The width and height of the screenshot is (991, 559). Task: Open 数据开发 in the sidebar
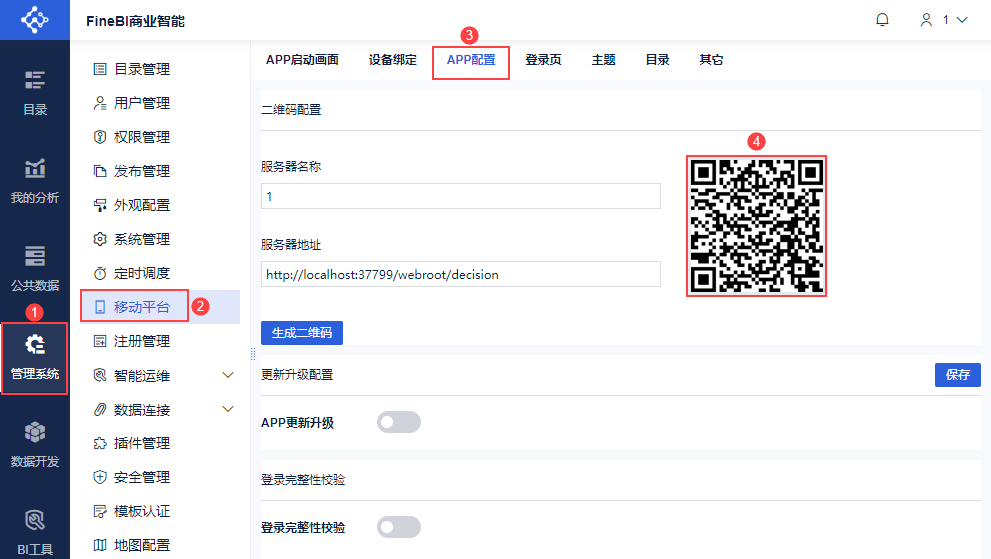tap(35, 445)
